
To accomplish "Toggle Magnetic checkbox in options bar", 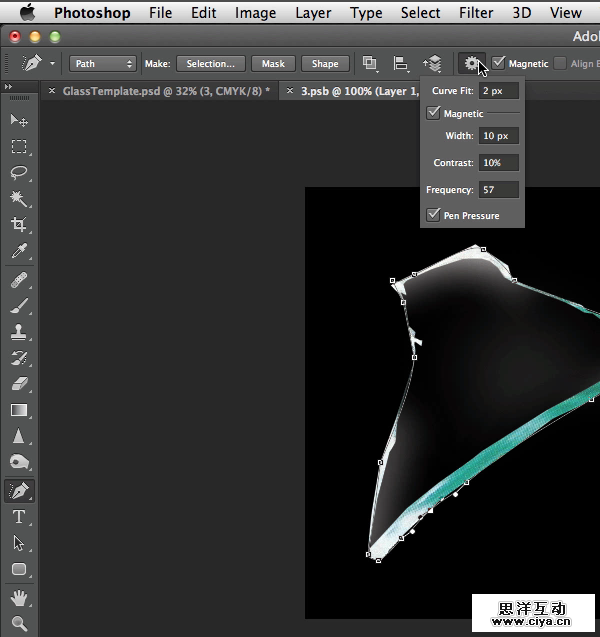I will (498, 63).
